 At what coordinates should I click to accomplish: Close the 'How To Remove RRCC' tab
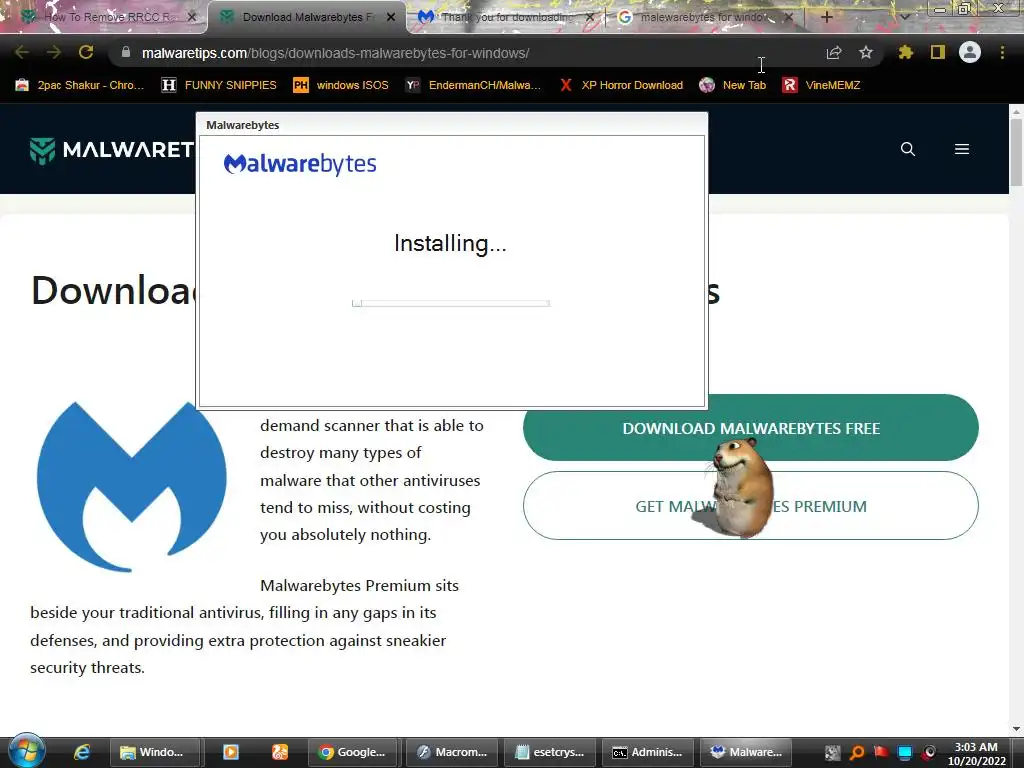(x=192, y=18)
